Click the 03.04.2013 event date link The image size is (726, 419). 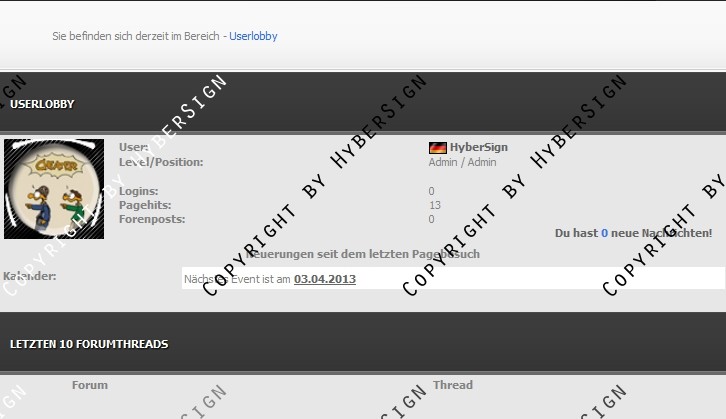(x=325, y=279)
